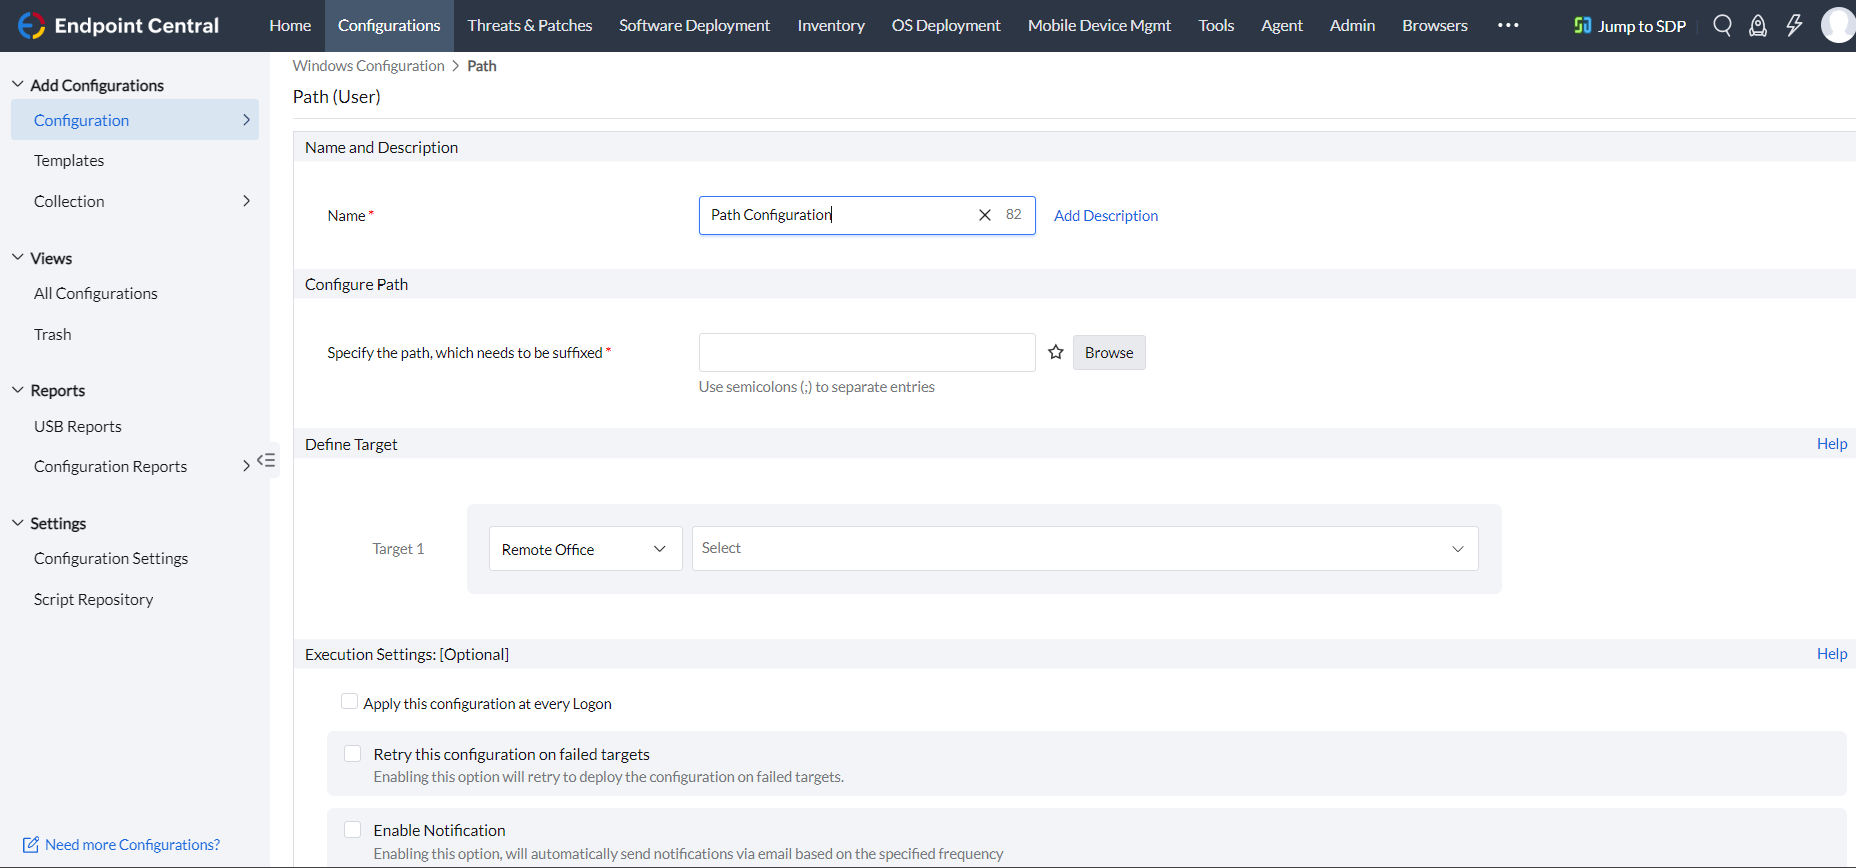
Task: Open the Admin tab
Action: pyautogui.click(x=1352, y=25)
